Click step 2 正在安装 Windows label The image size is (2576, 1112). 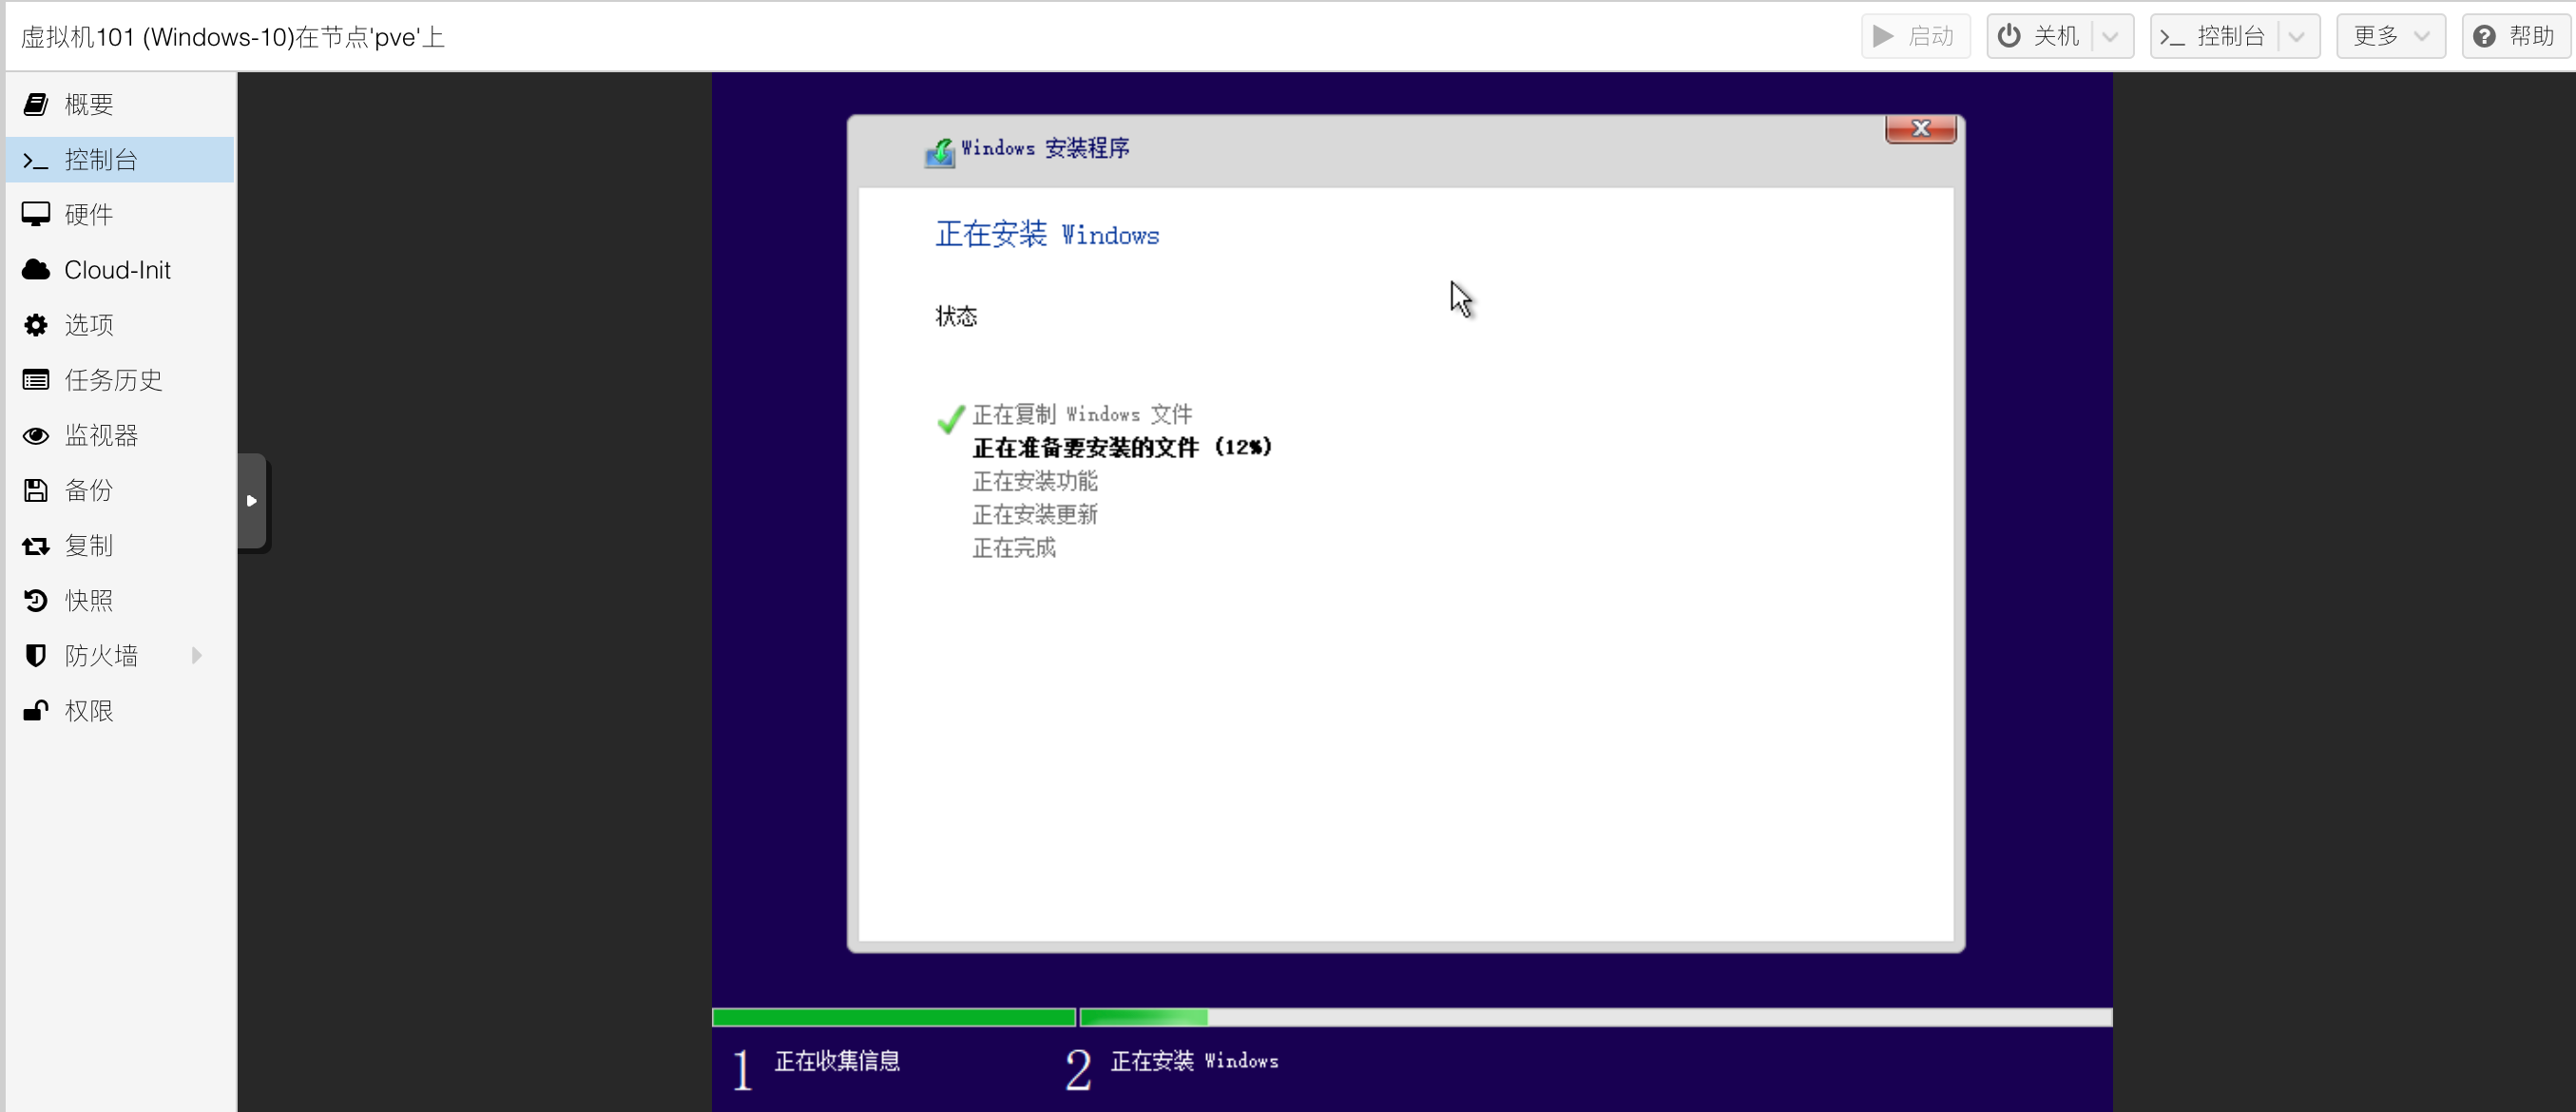(1194, 1061)
